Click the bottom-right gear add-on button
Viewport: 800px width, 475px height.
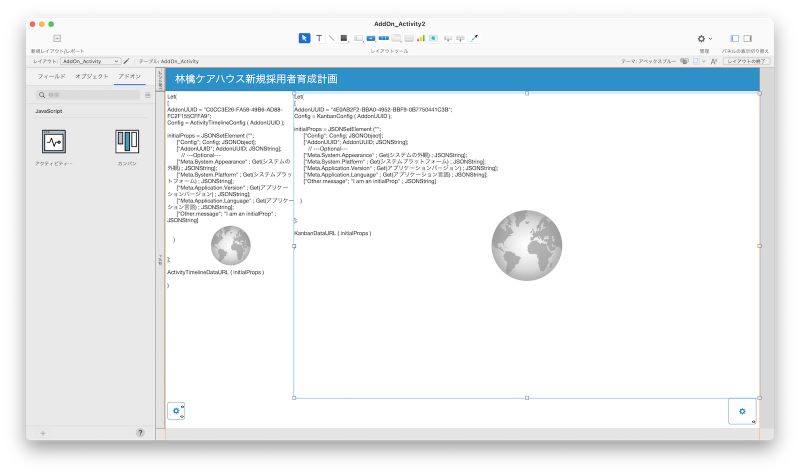(742, 411)
